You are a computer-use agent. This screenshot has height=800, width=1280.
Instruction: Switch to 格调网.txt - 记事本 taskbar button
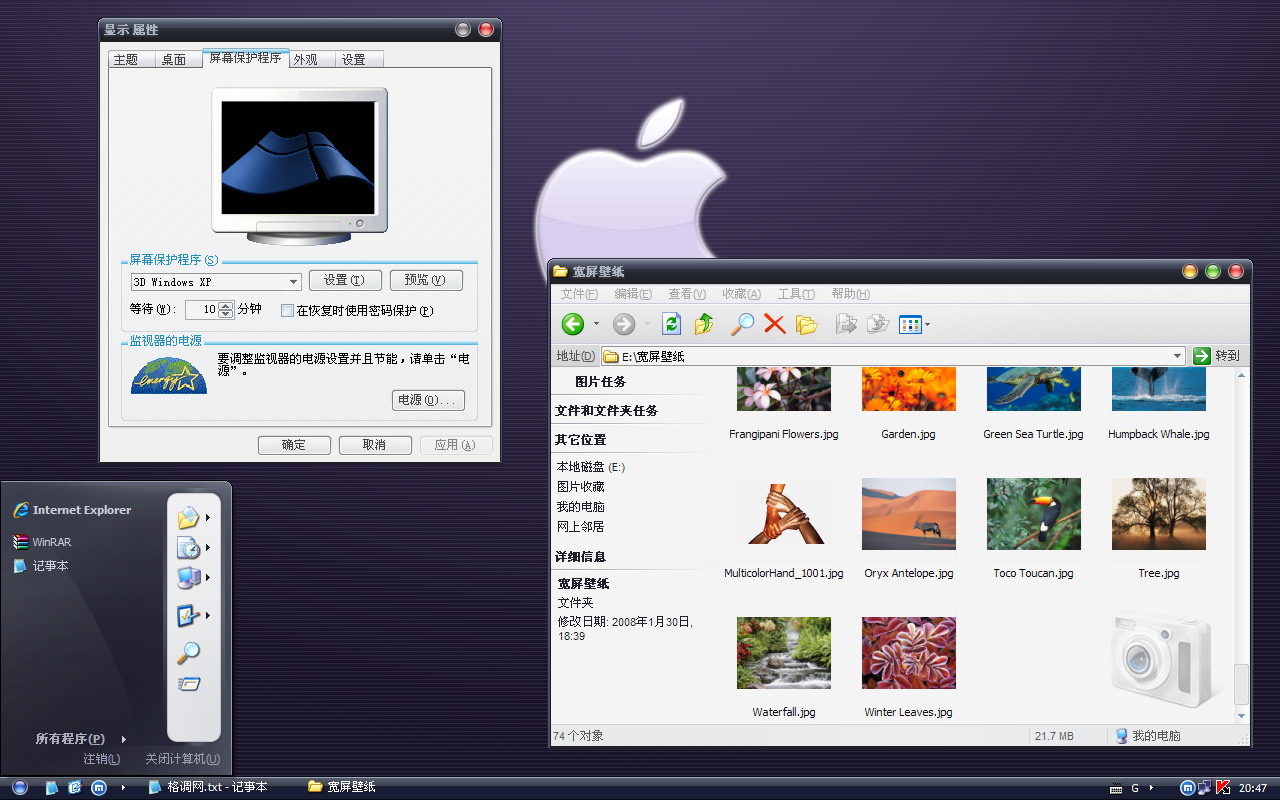point(208,788)
